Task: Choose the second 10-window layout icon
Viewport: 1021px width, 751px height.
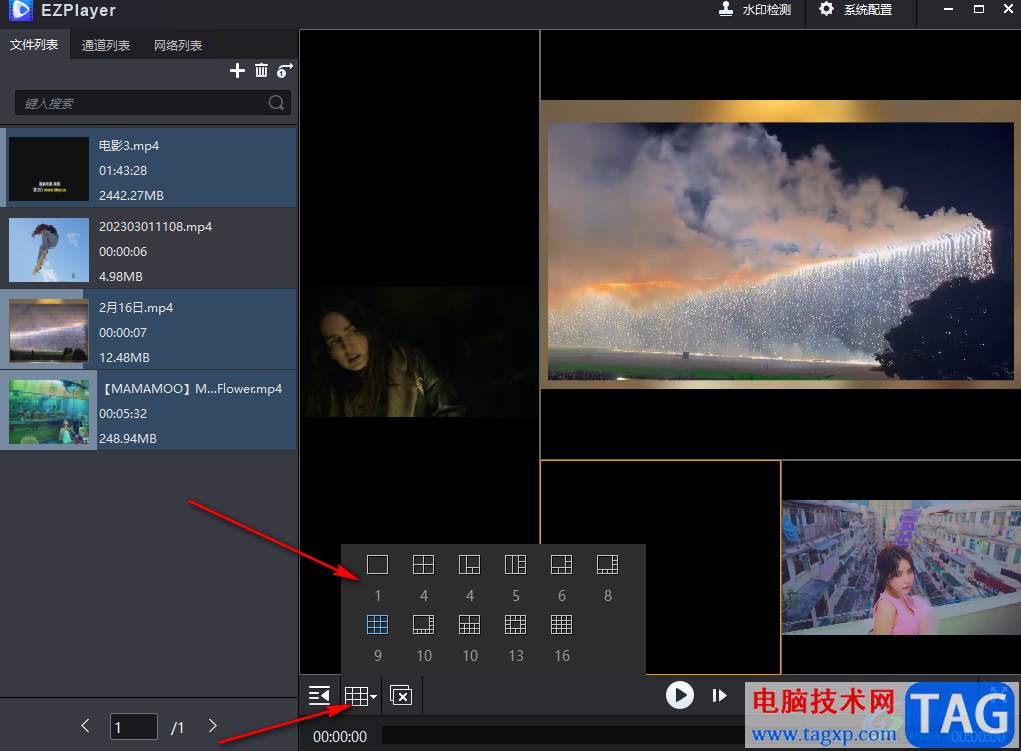Action: click(x=469, y=625)
